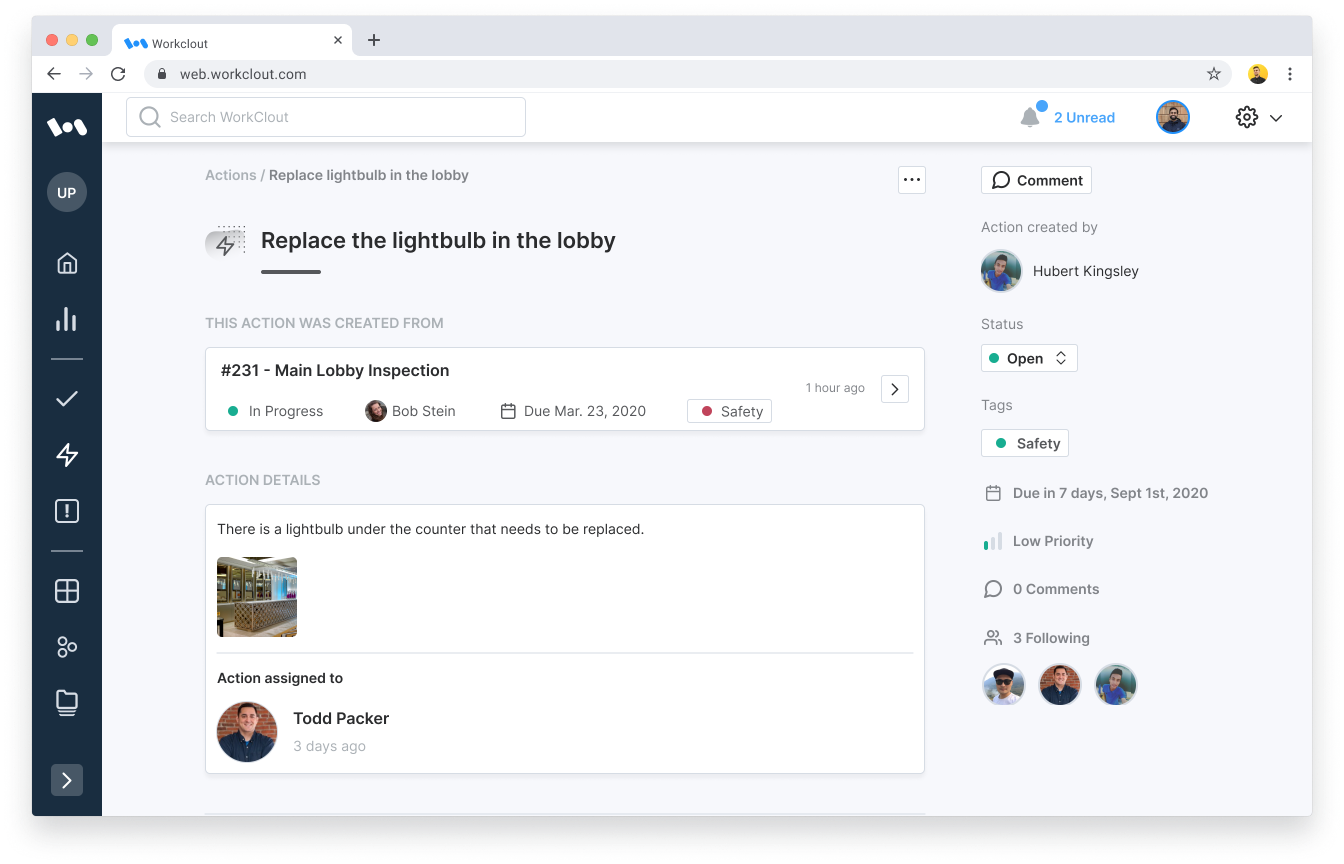The image size is (1344, 864).
Task: Open the bar chart analytics icon
Action: click(67, 320)
